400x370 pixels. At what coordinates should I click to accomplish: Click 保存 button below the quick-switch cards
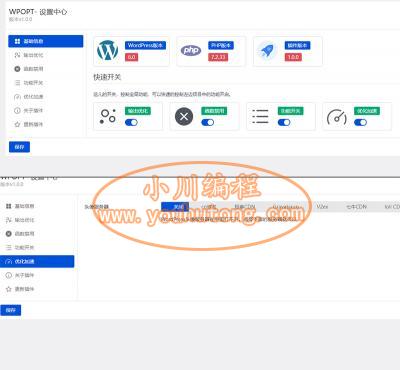(19, 147)
